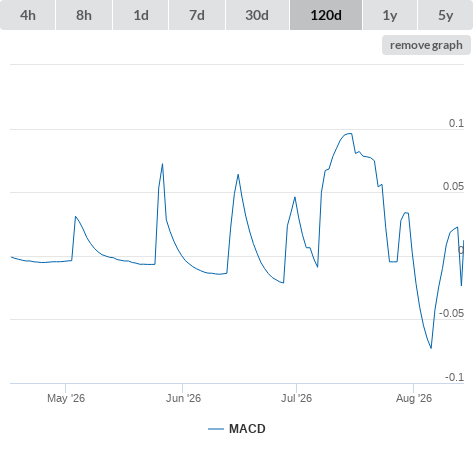The height and width of the screenshot is (455, 474).
Task: Switch to the 8h time range
Action: pyautogui.click(x=84, y=15)
